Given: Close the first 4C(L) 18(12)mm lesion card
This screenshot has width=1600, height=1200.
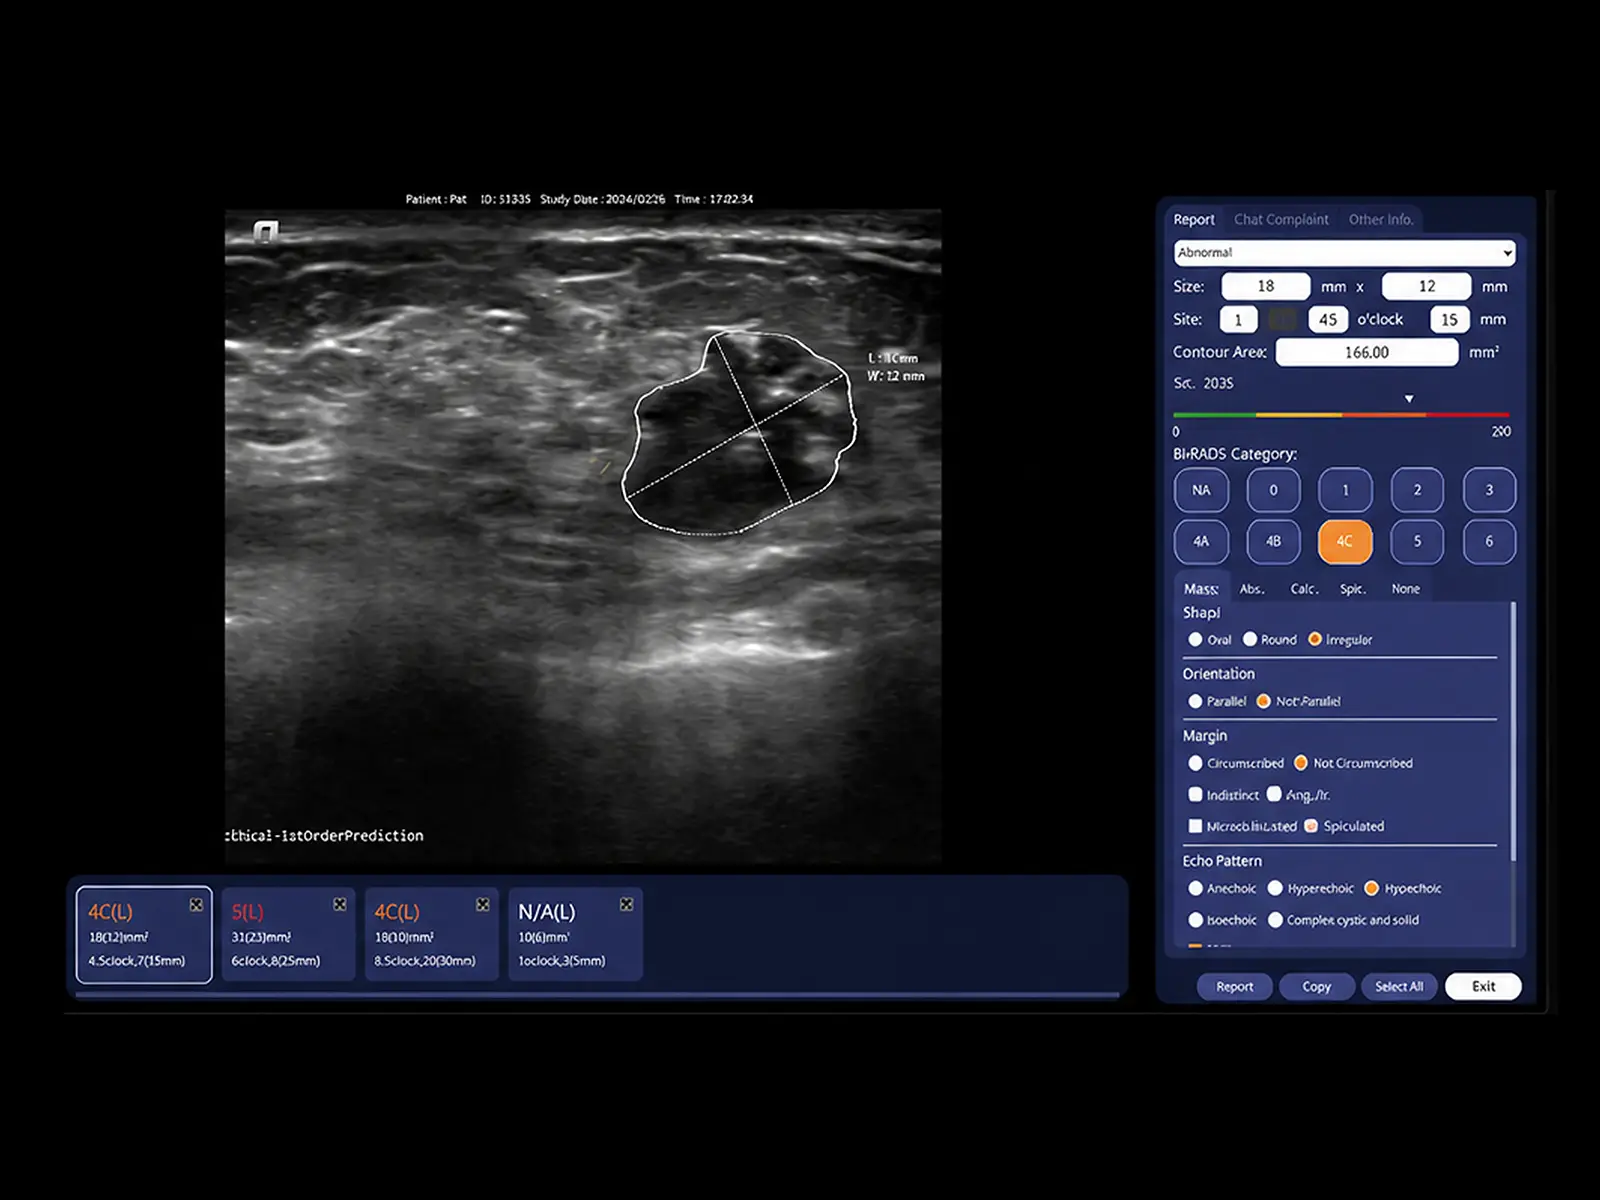Looking at the screenshot, I should (196, 905).
